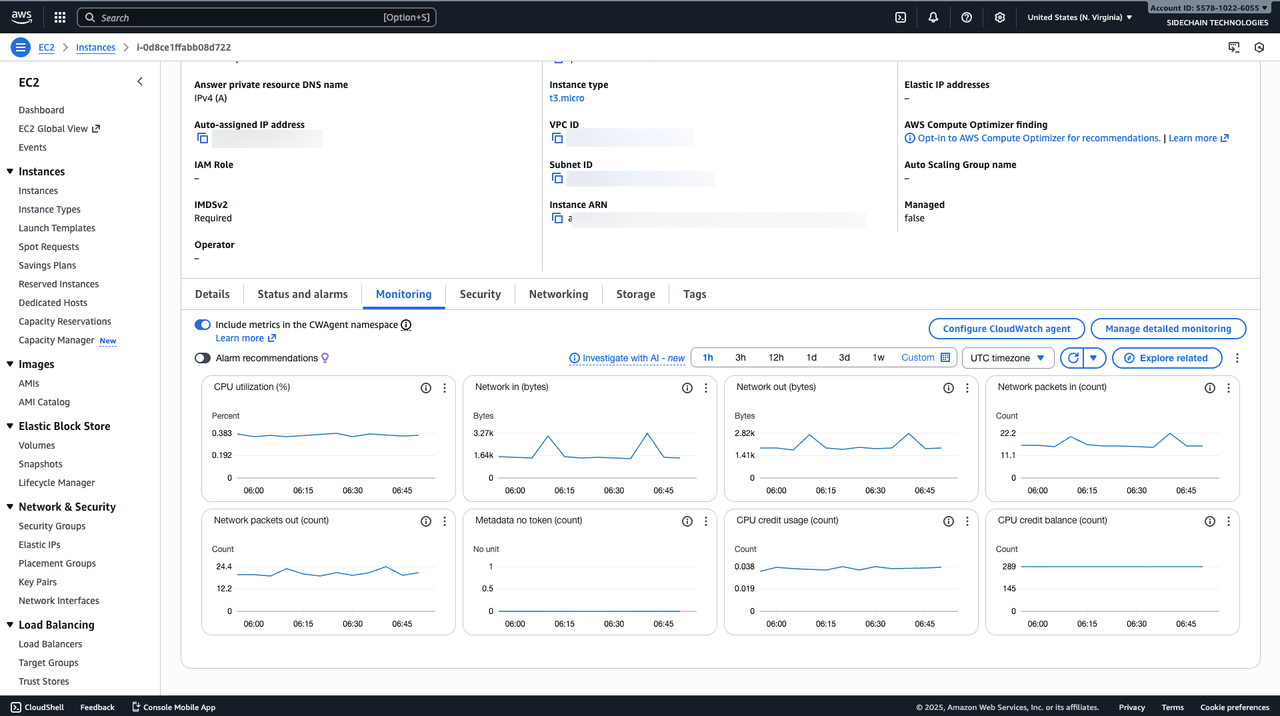
Task: Collapse the Instances section in sidebar
Action: click(10, 172)
